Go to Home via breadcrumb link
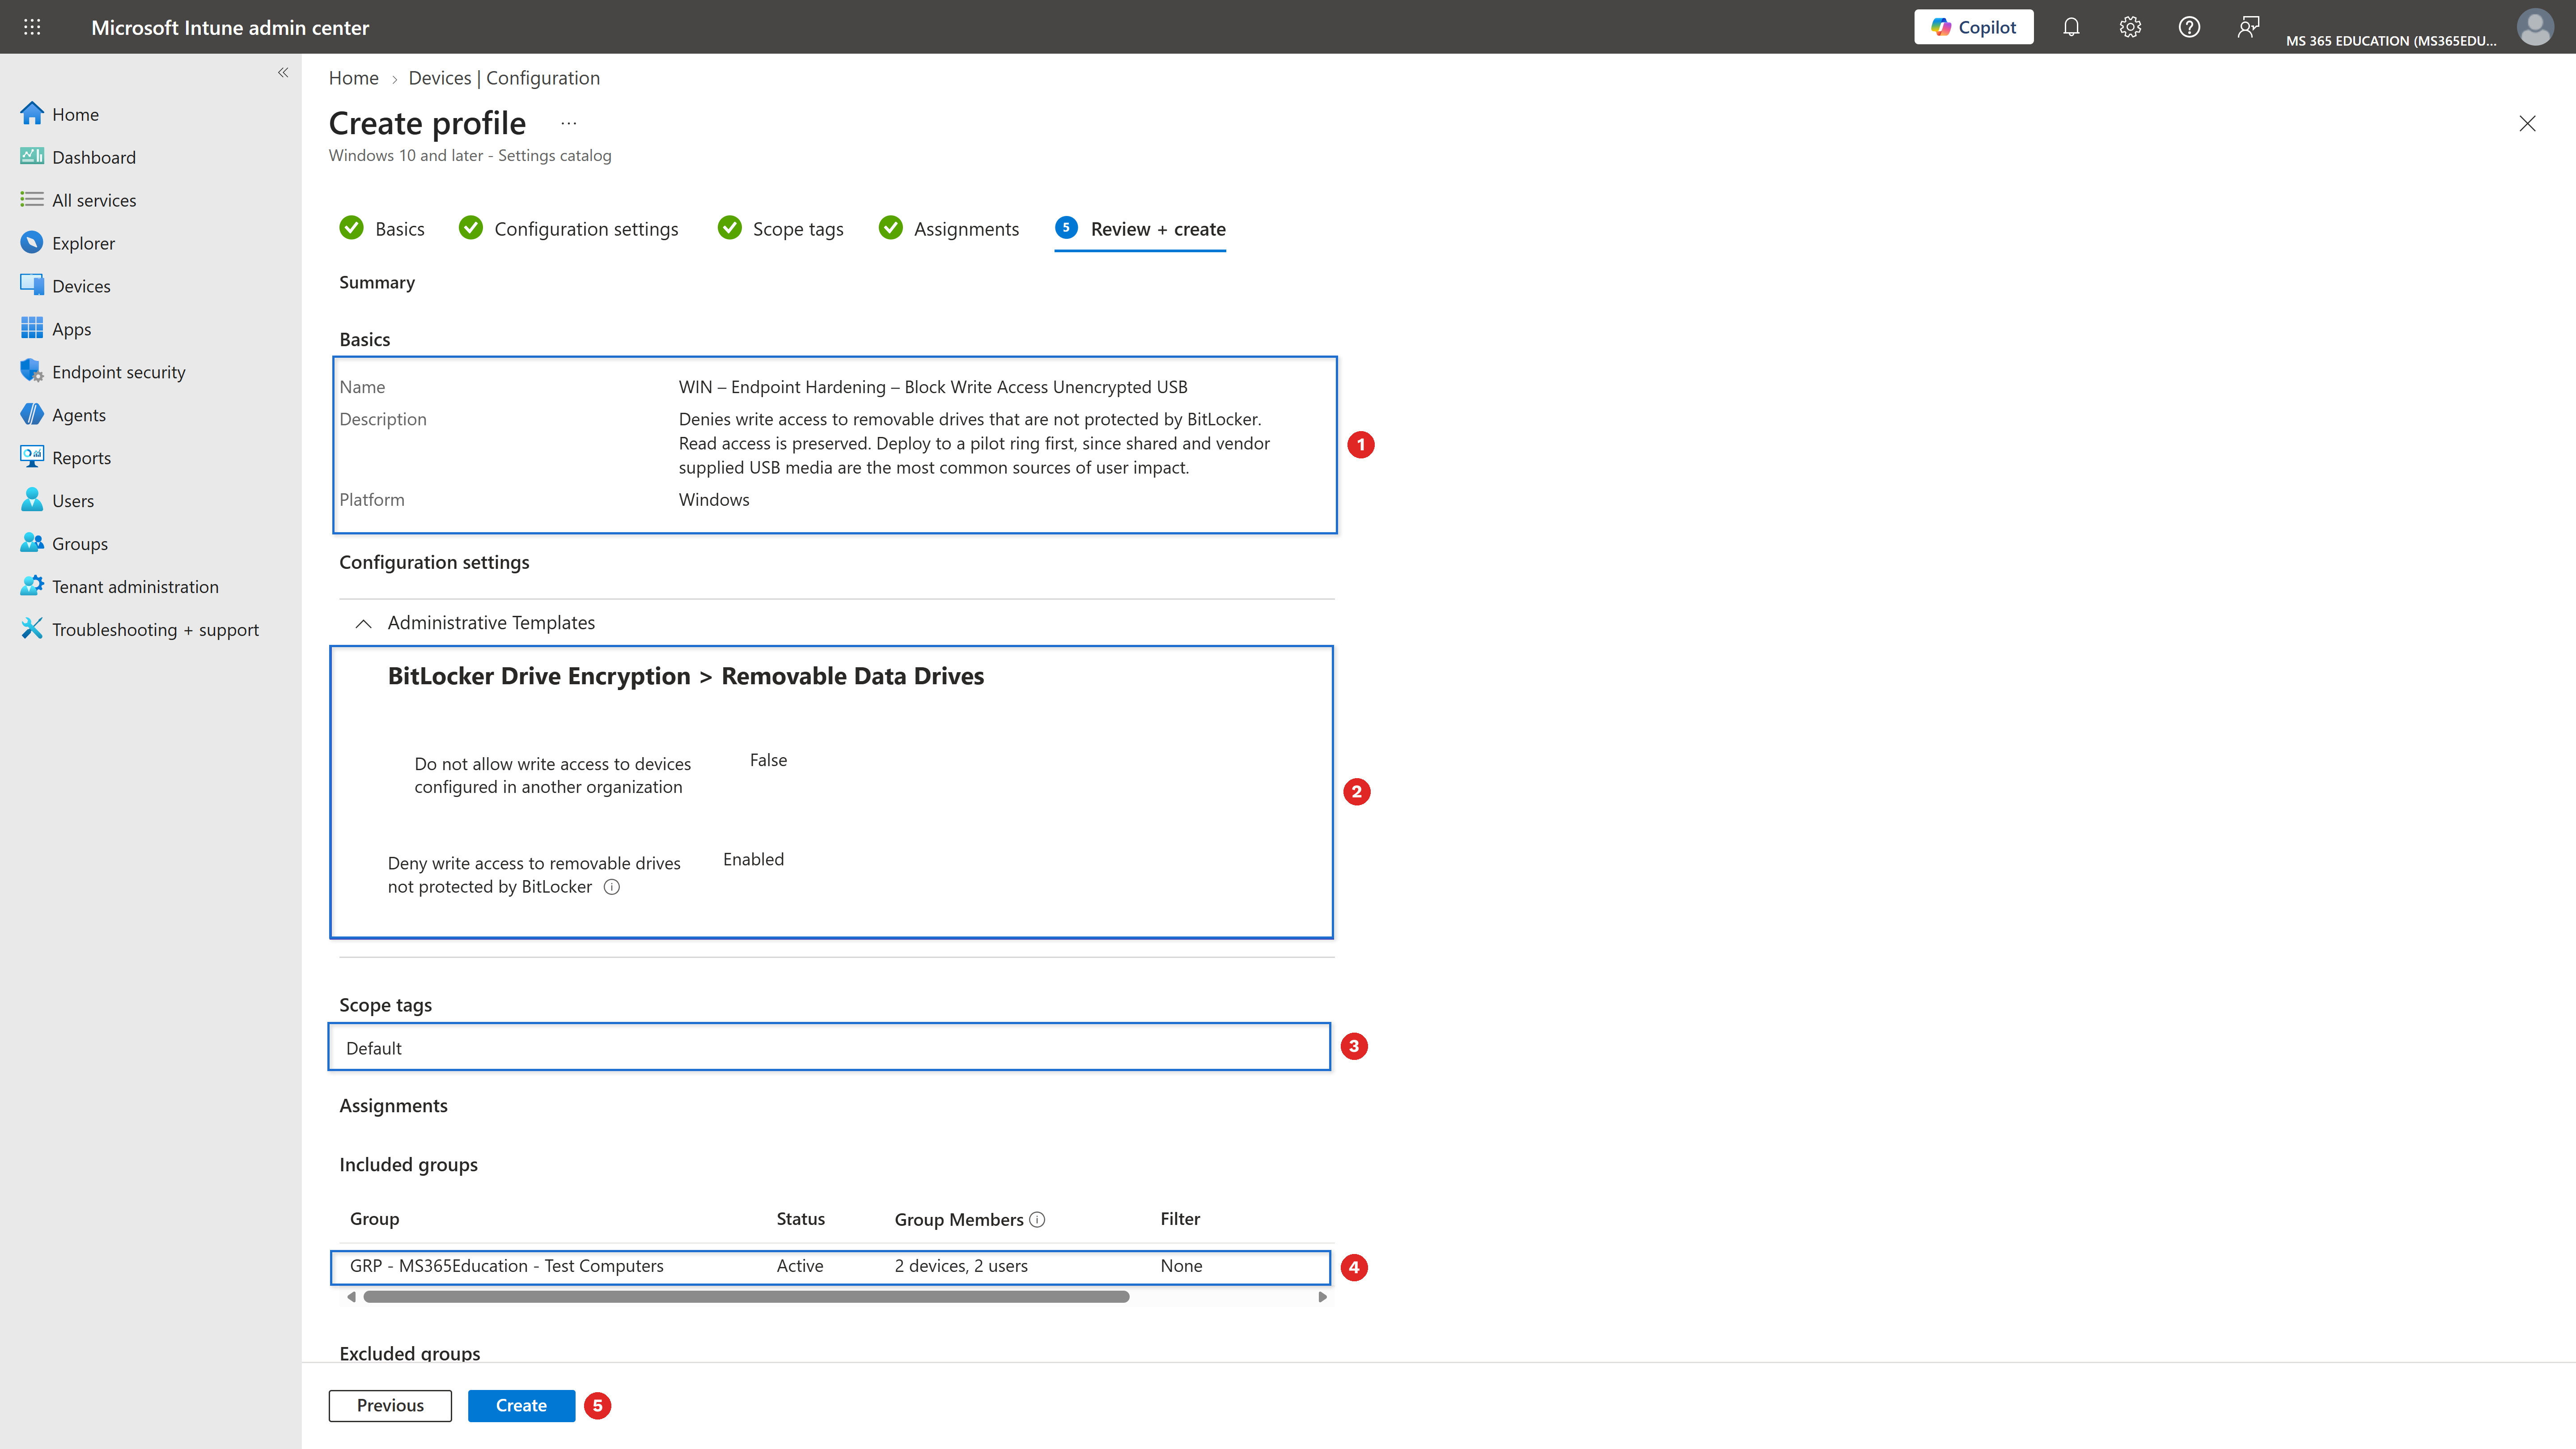The image size is (2576, 1449). (x=354, y=78)
